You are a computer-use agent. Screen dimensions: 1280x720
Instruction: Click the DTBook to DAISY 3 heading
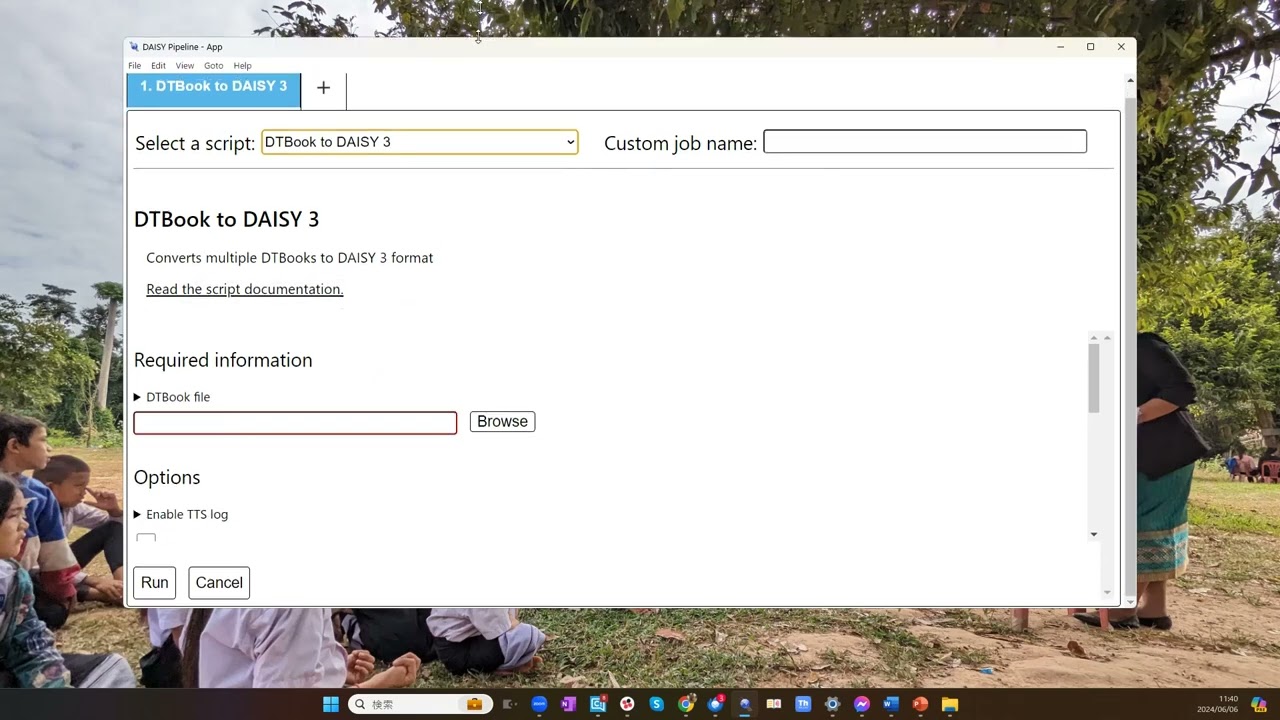[x=226, y=219]
